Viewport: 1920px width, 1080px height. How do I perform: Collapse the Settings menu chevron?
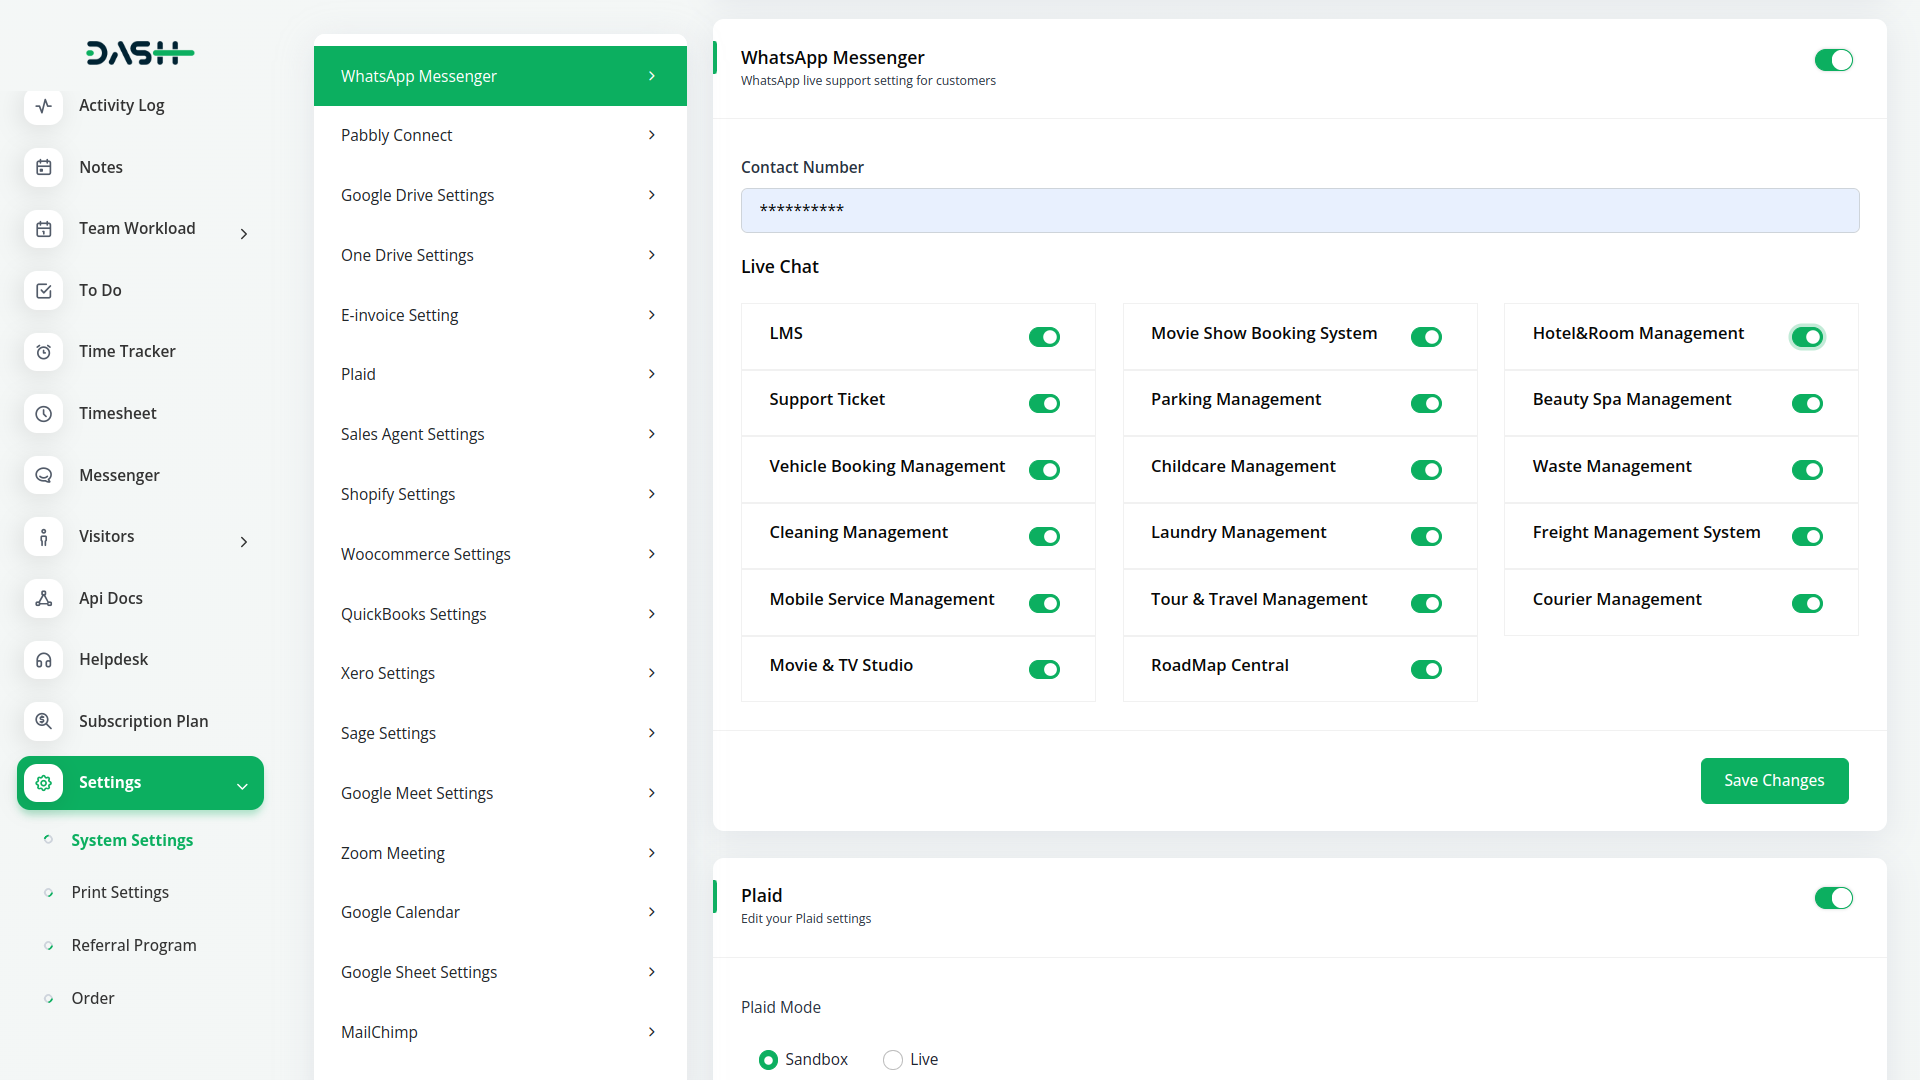point(242,786)
